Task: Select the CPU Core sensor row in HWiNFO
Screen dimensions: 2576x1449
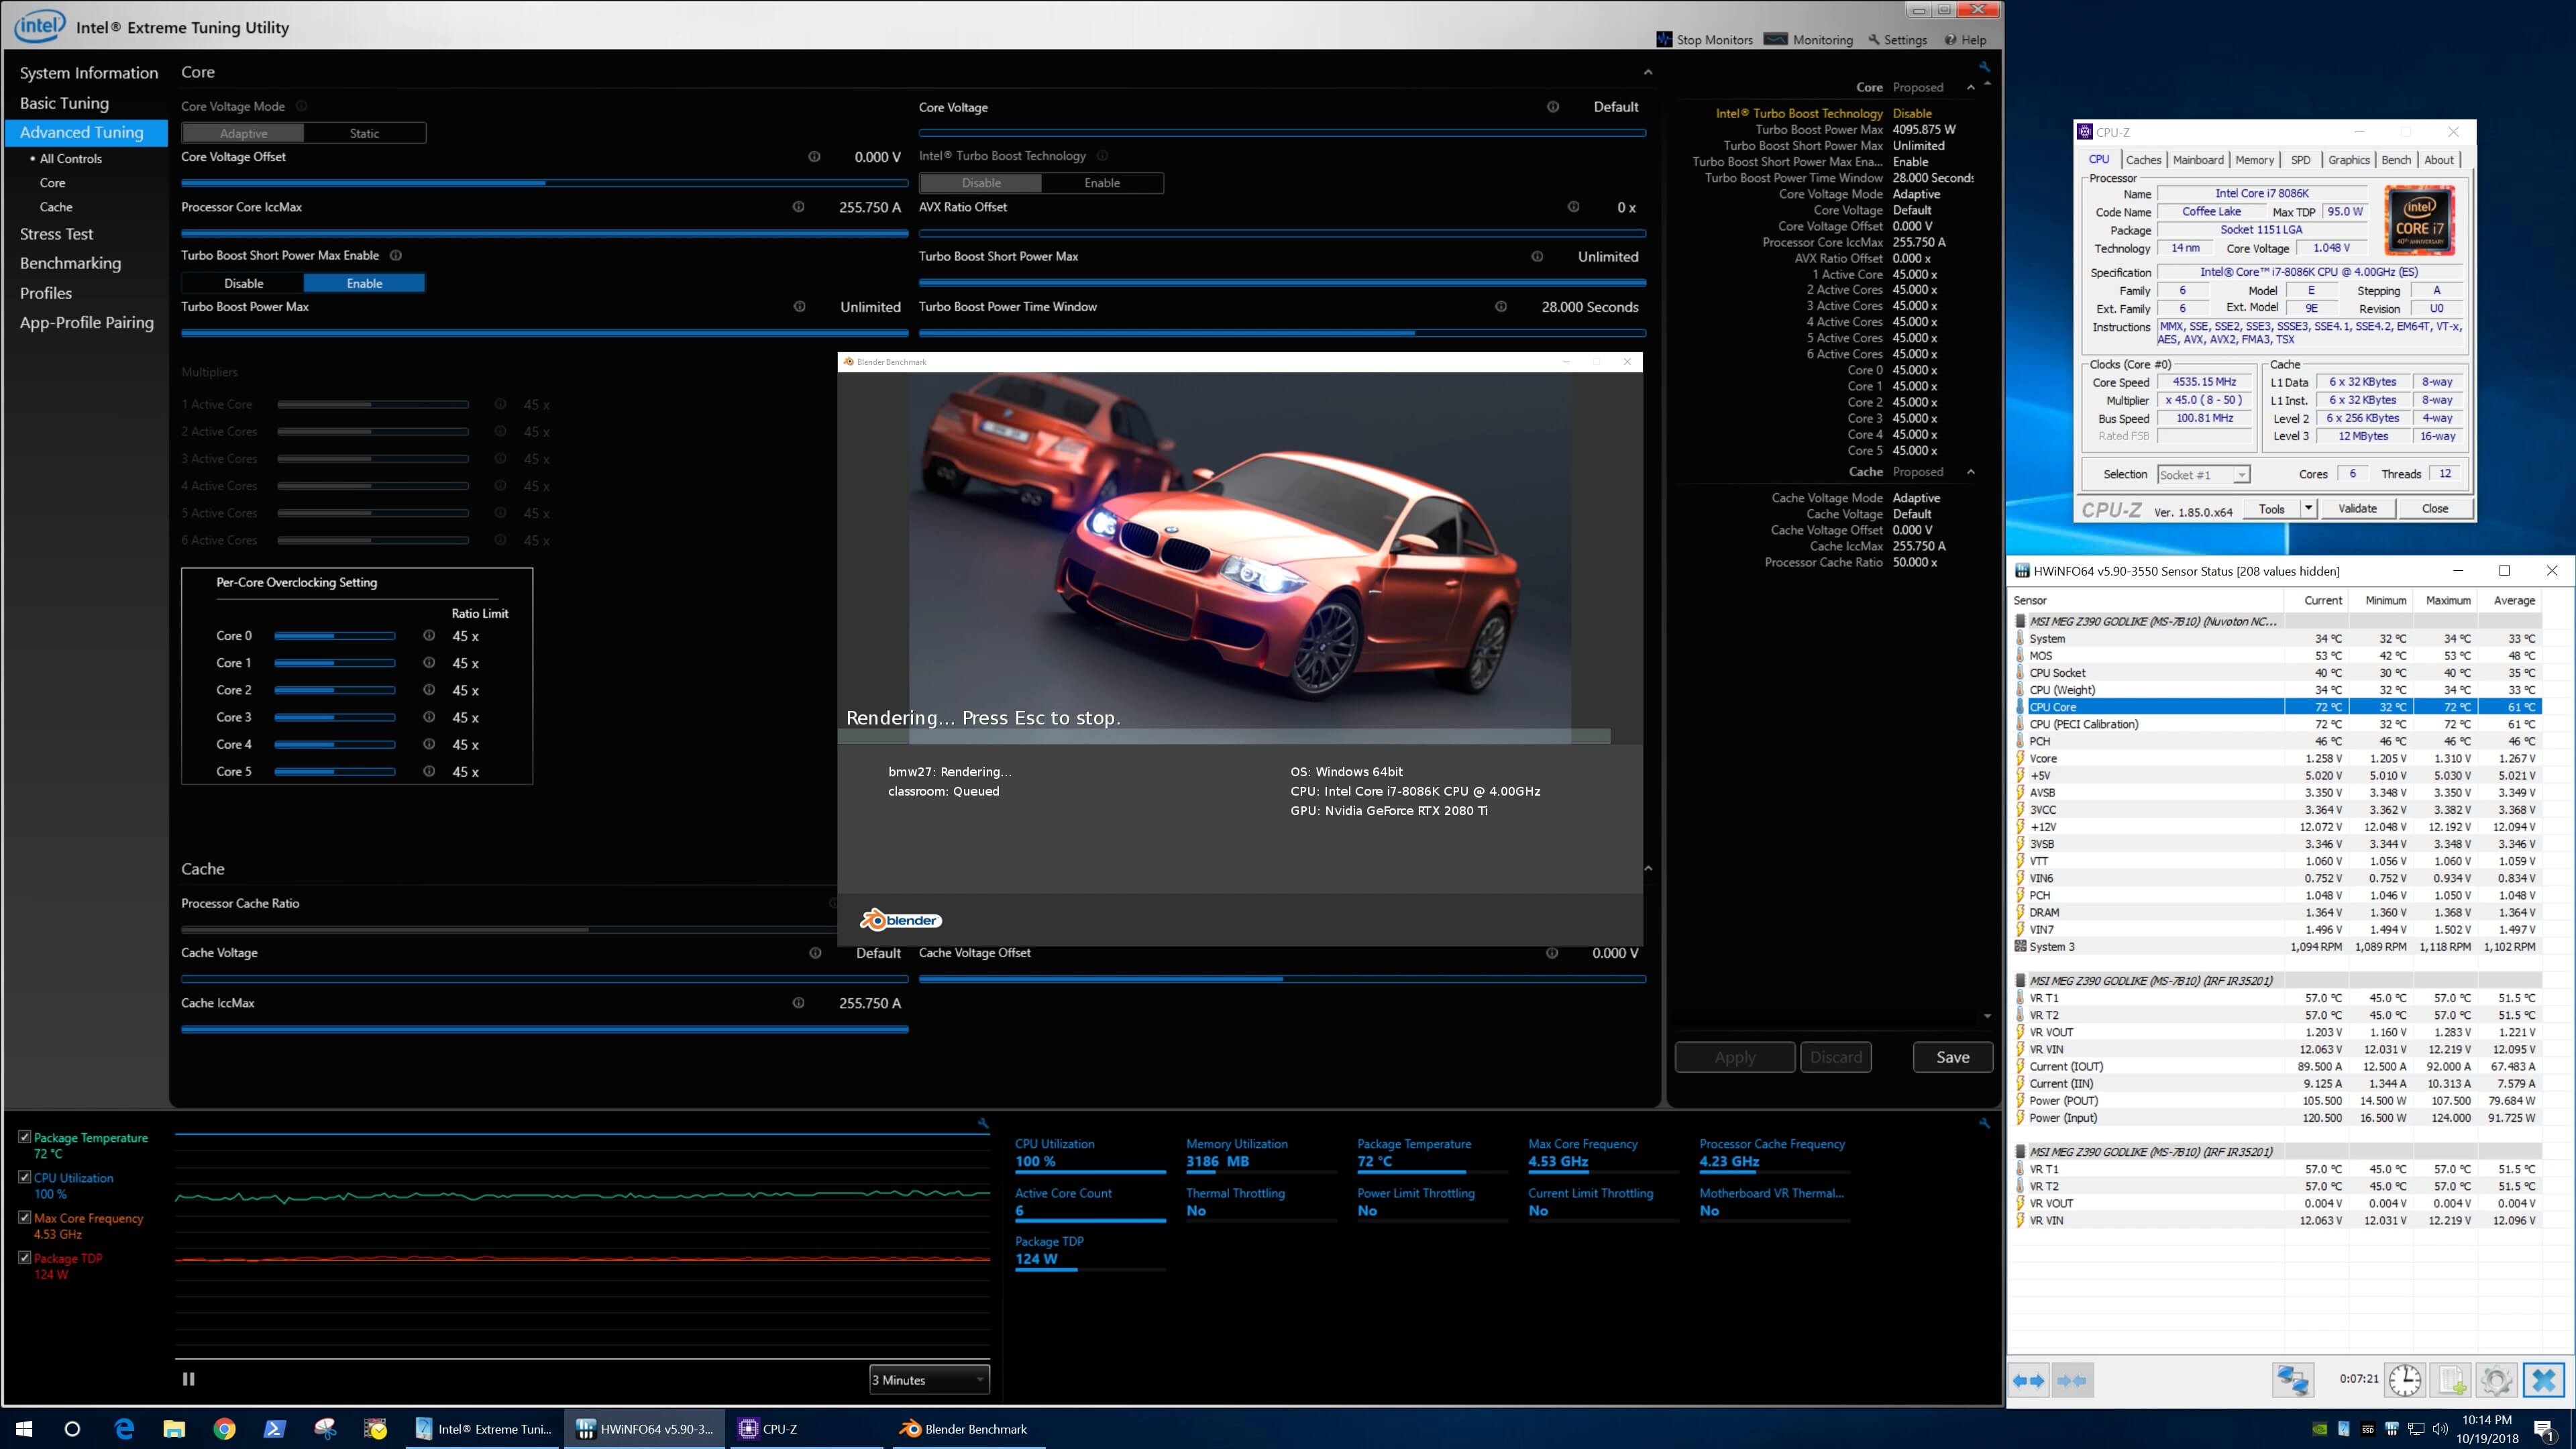Action: pyautogui.click(x=2277, y=707)
